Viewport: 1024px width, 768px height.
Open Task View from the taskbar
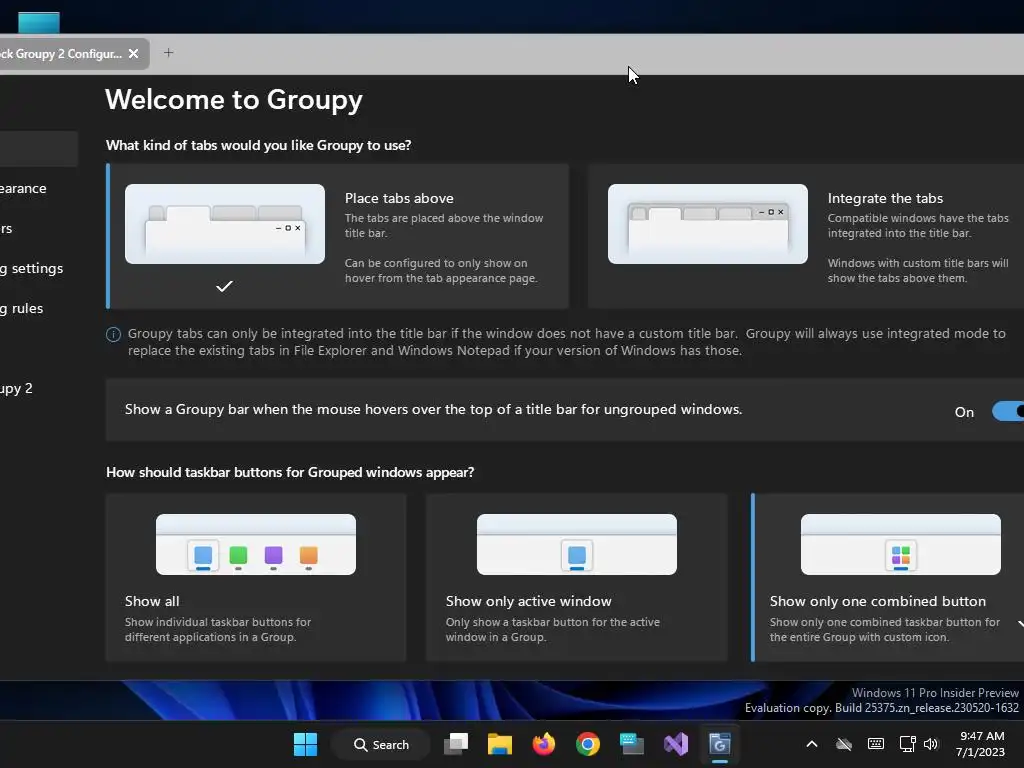pos(456,744)
